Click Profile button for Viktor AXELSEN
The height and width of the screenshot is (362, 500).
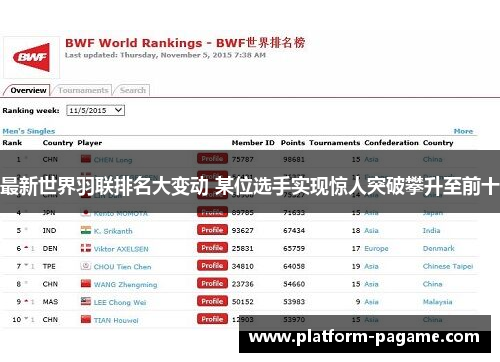pyautogui.click(x=212, y=248)
